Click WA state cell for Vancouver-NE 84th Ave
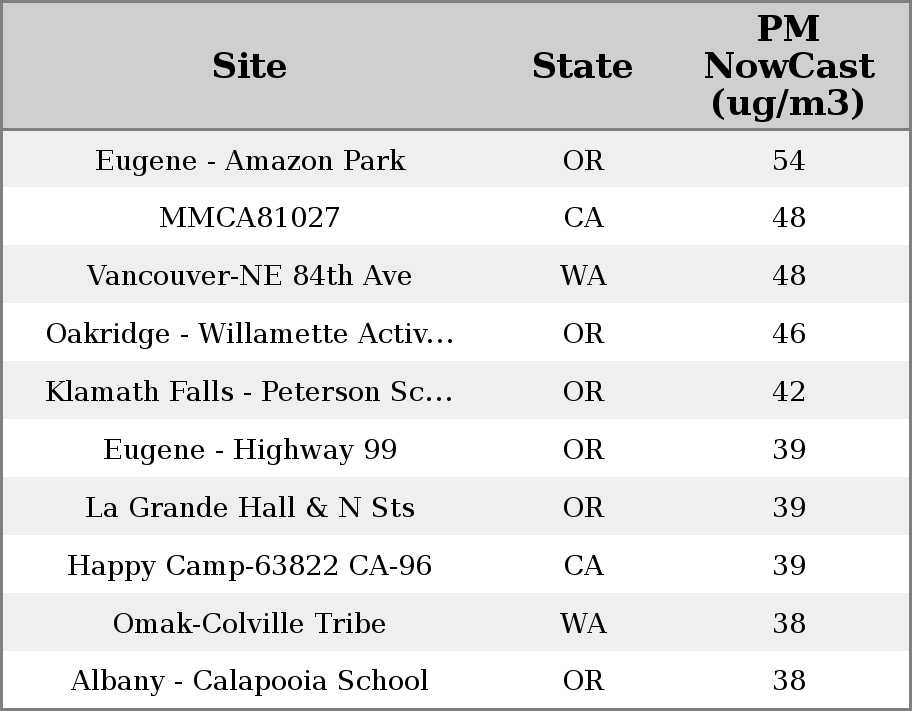Screen dimensions: 912x711 pyautogui.click(x=583, y=276)
